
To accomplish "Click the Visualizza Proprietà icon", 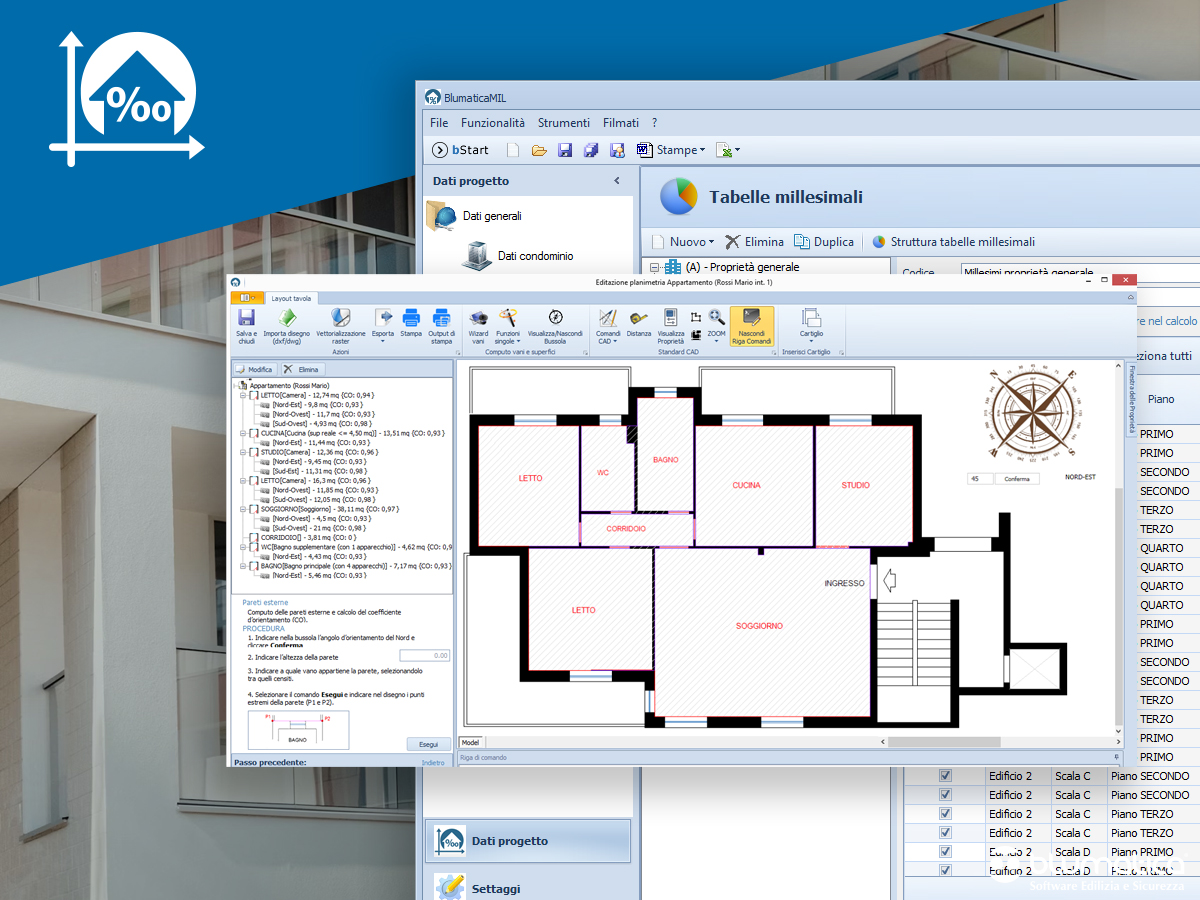I will tap(671, 318).
